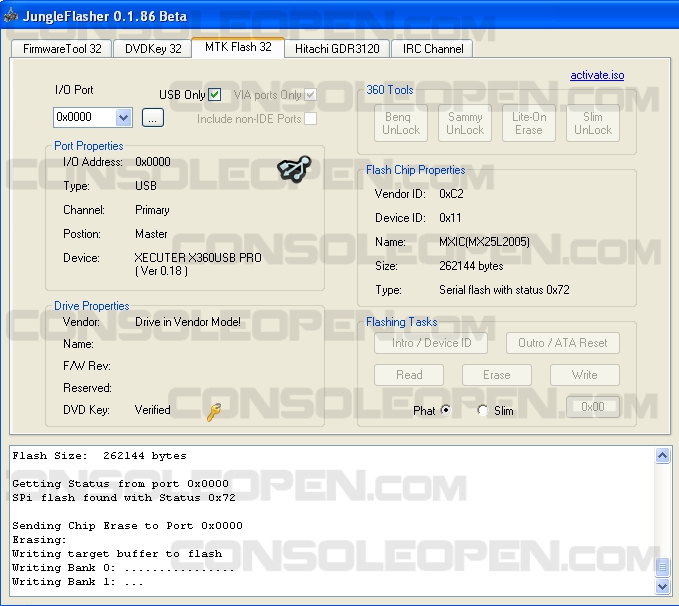This screenshot has width=679, height=606.
Task: Click the Channel value 'Primary'
Action: point(152,210)
